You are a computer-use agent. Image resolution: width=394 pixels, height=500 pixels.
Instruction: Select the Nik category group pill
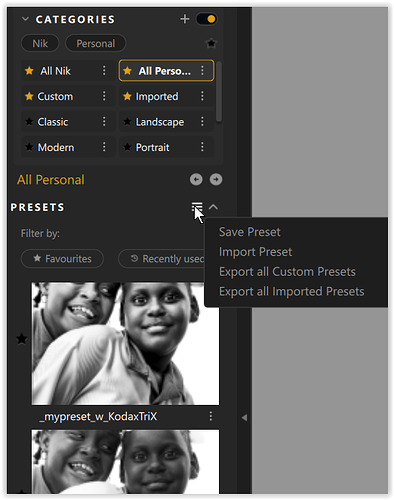40,43
